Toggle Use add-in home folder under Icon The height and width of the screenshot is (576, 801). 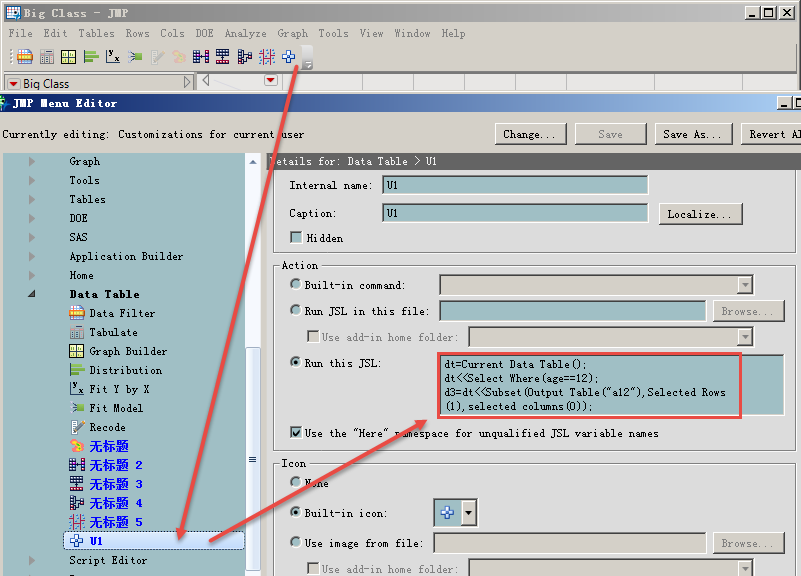[313, 568]
